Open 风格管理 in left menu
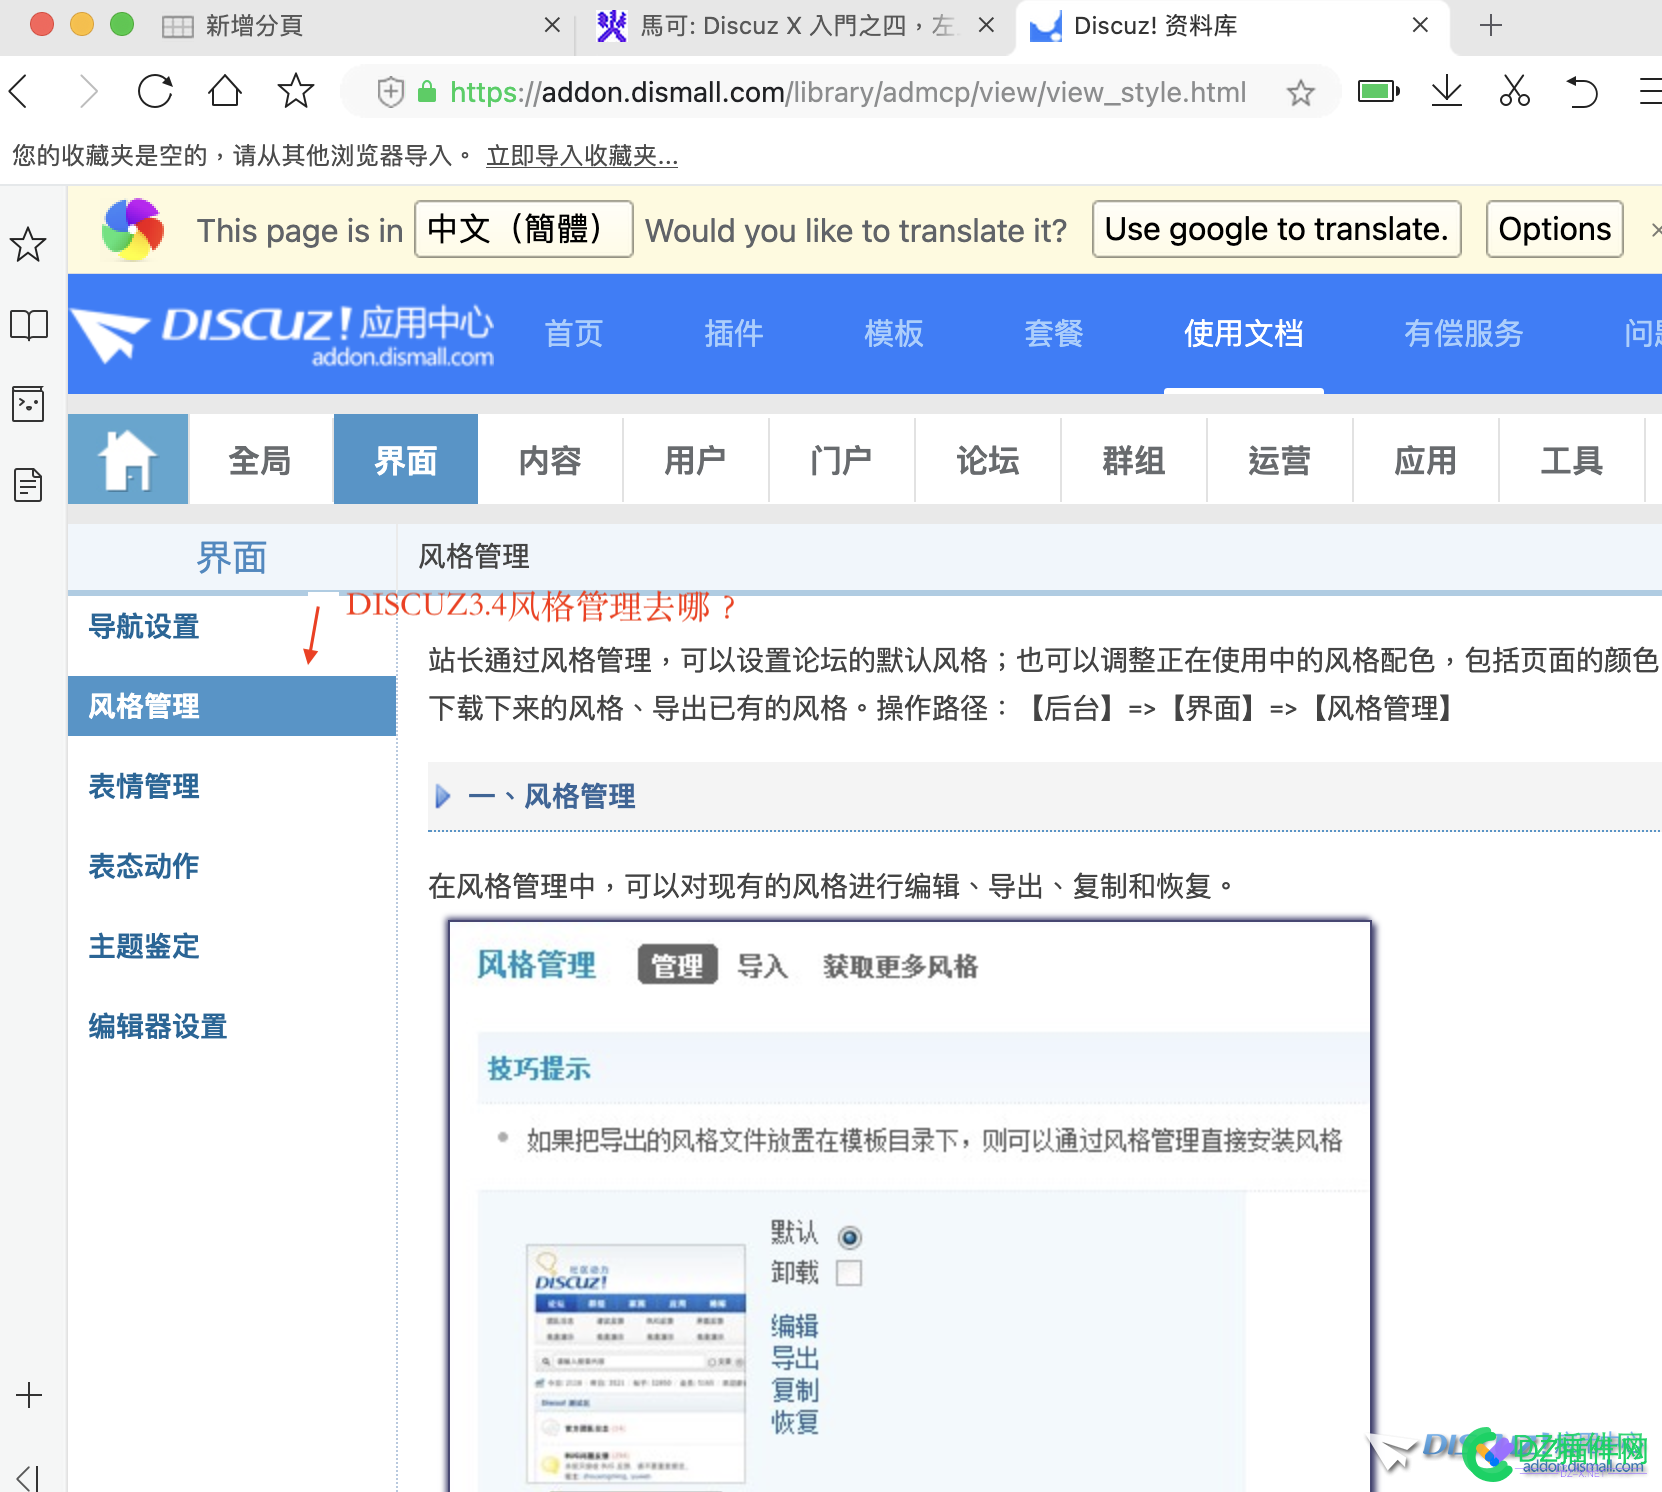Viewport: 1662px width, 1492px height. coord(232,706)
